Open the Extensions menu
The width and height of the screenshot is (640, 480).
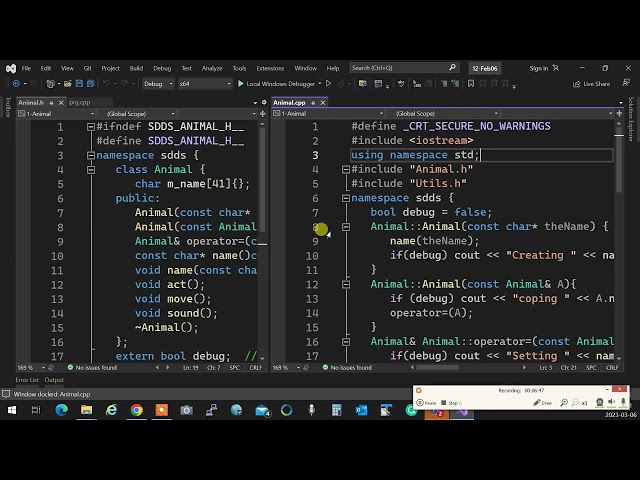coord(270,68)
